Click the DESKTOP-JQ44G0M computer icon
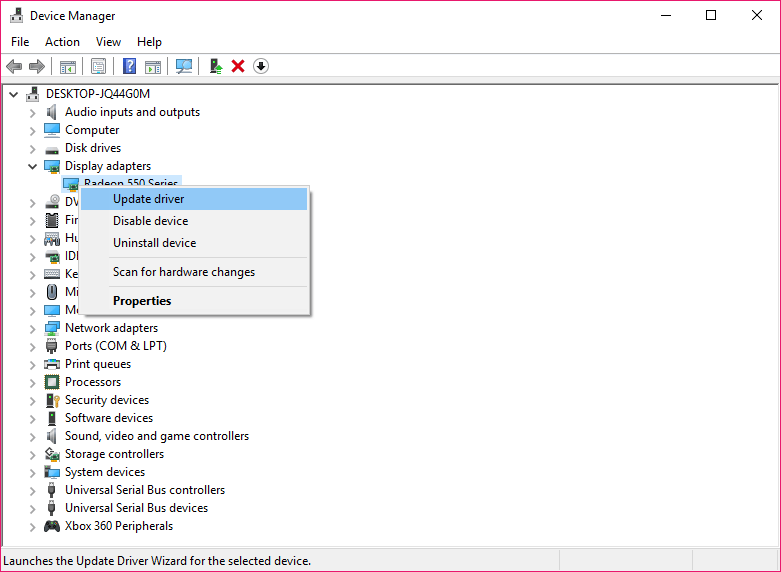 tap(33, 94)
